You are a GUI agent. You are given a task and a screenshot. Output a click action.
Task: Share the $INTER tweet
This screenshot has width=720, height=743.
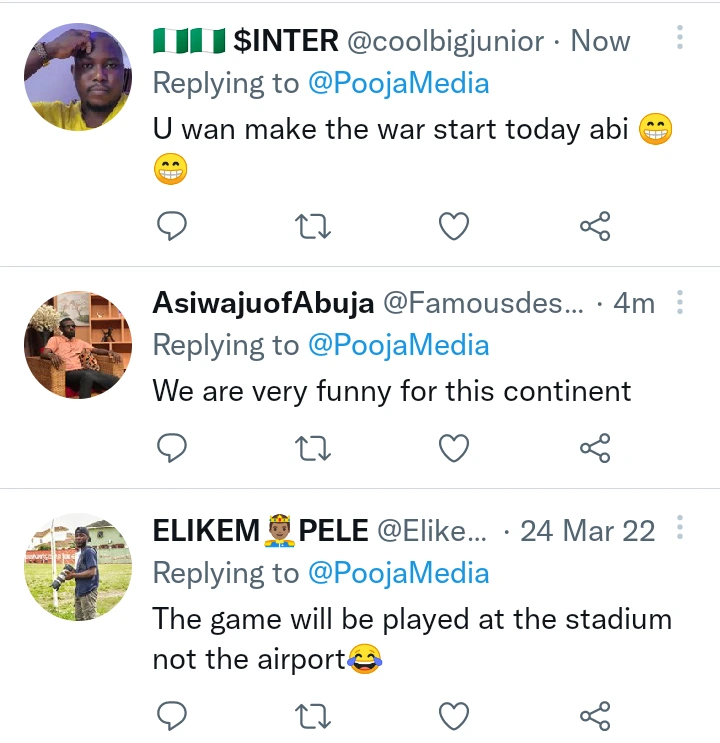coord(595,227)
